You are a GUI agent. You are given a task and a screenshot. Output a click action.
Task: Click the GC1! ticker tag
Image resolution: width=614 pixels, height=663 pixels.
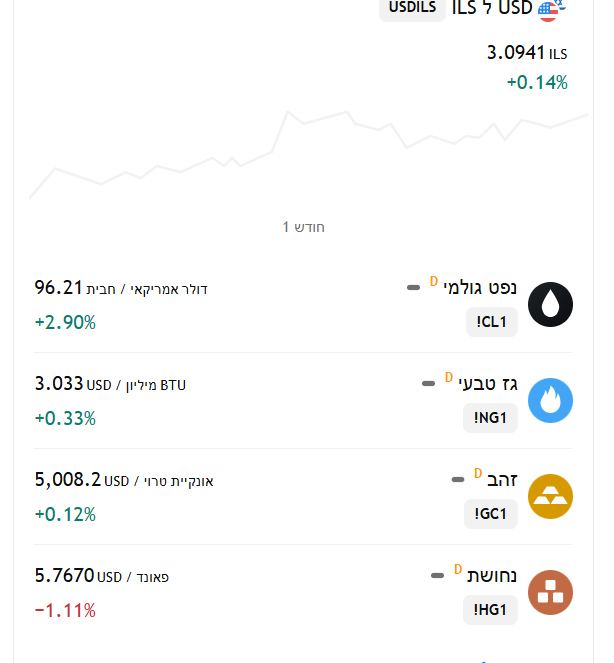(491, 514)
